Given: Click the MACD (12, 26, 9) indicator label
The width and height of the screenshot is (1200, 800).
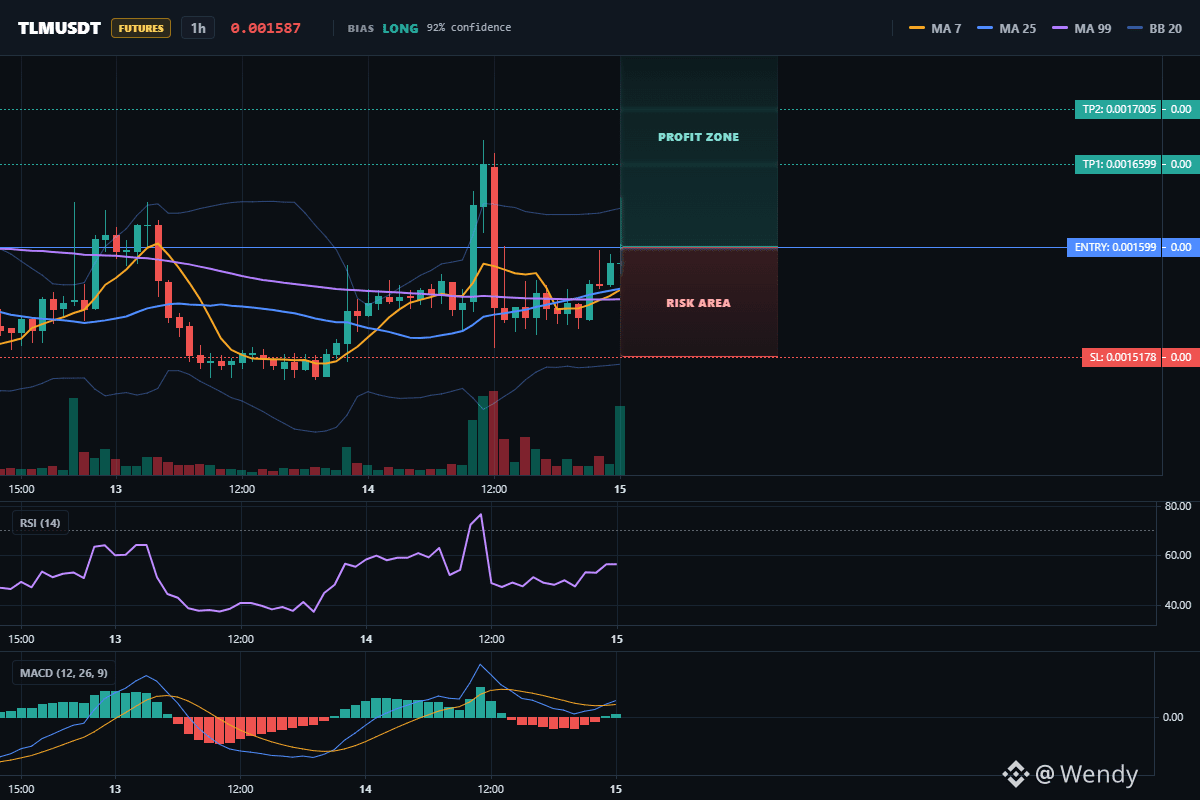Looking at the screenshot, I should [x=62, y=672].
